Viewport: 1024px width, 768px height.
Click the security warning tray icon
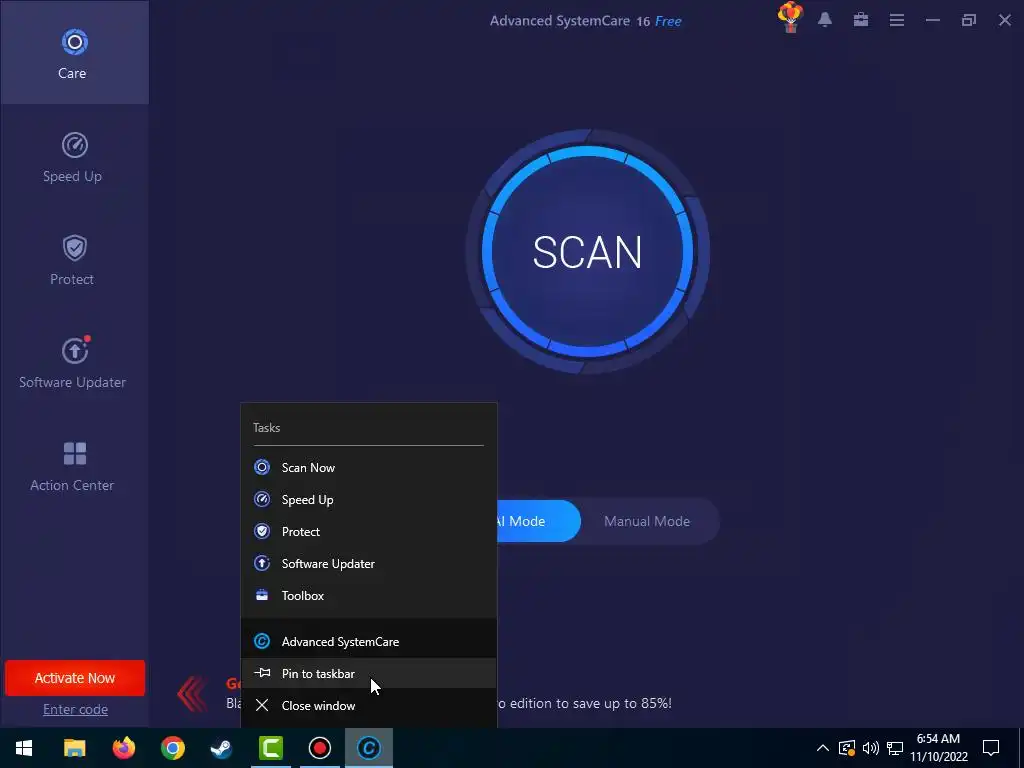[x=846, y=748]
